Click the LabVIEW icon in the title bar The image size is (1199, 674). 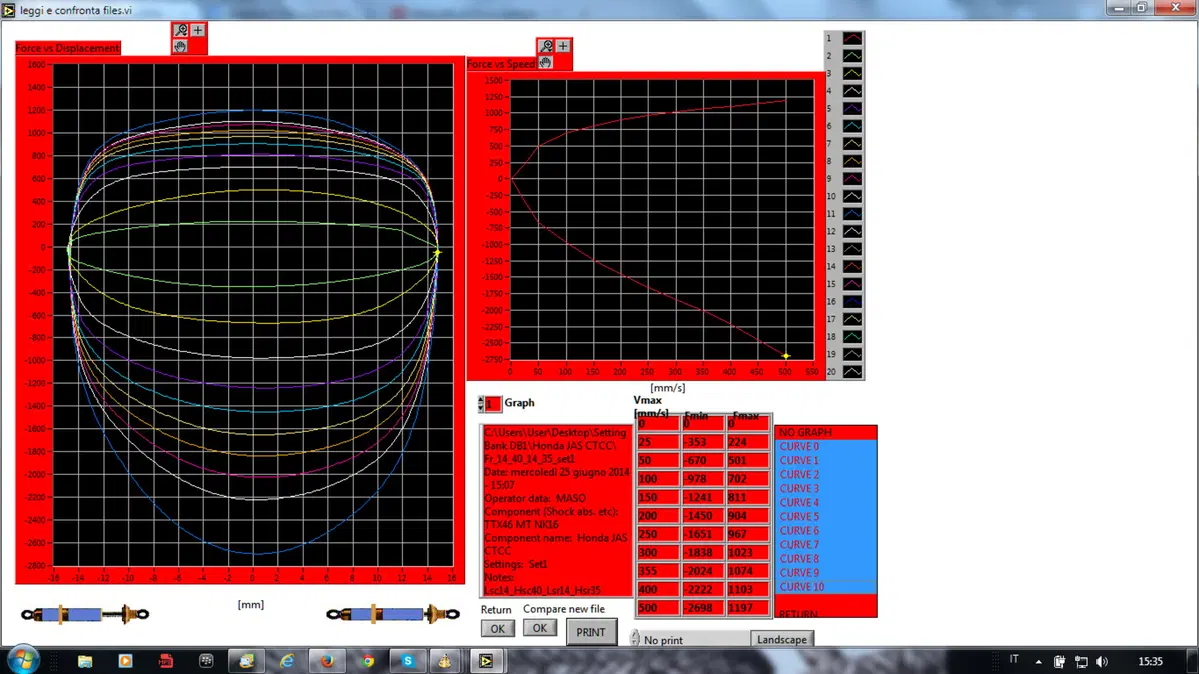coord(9,10)
